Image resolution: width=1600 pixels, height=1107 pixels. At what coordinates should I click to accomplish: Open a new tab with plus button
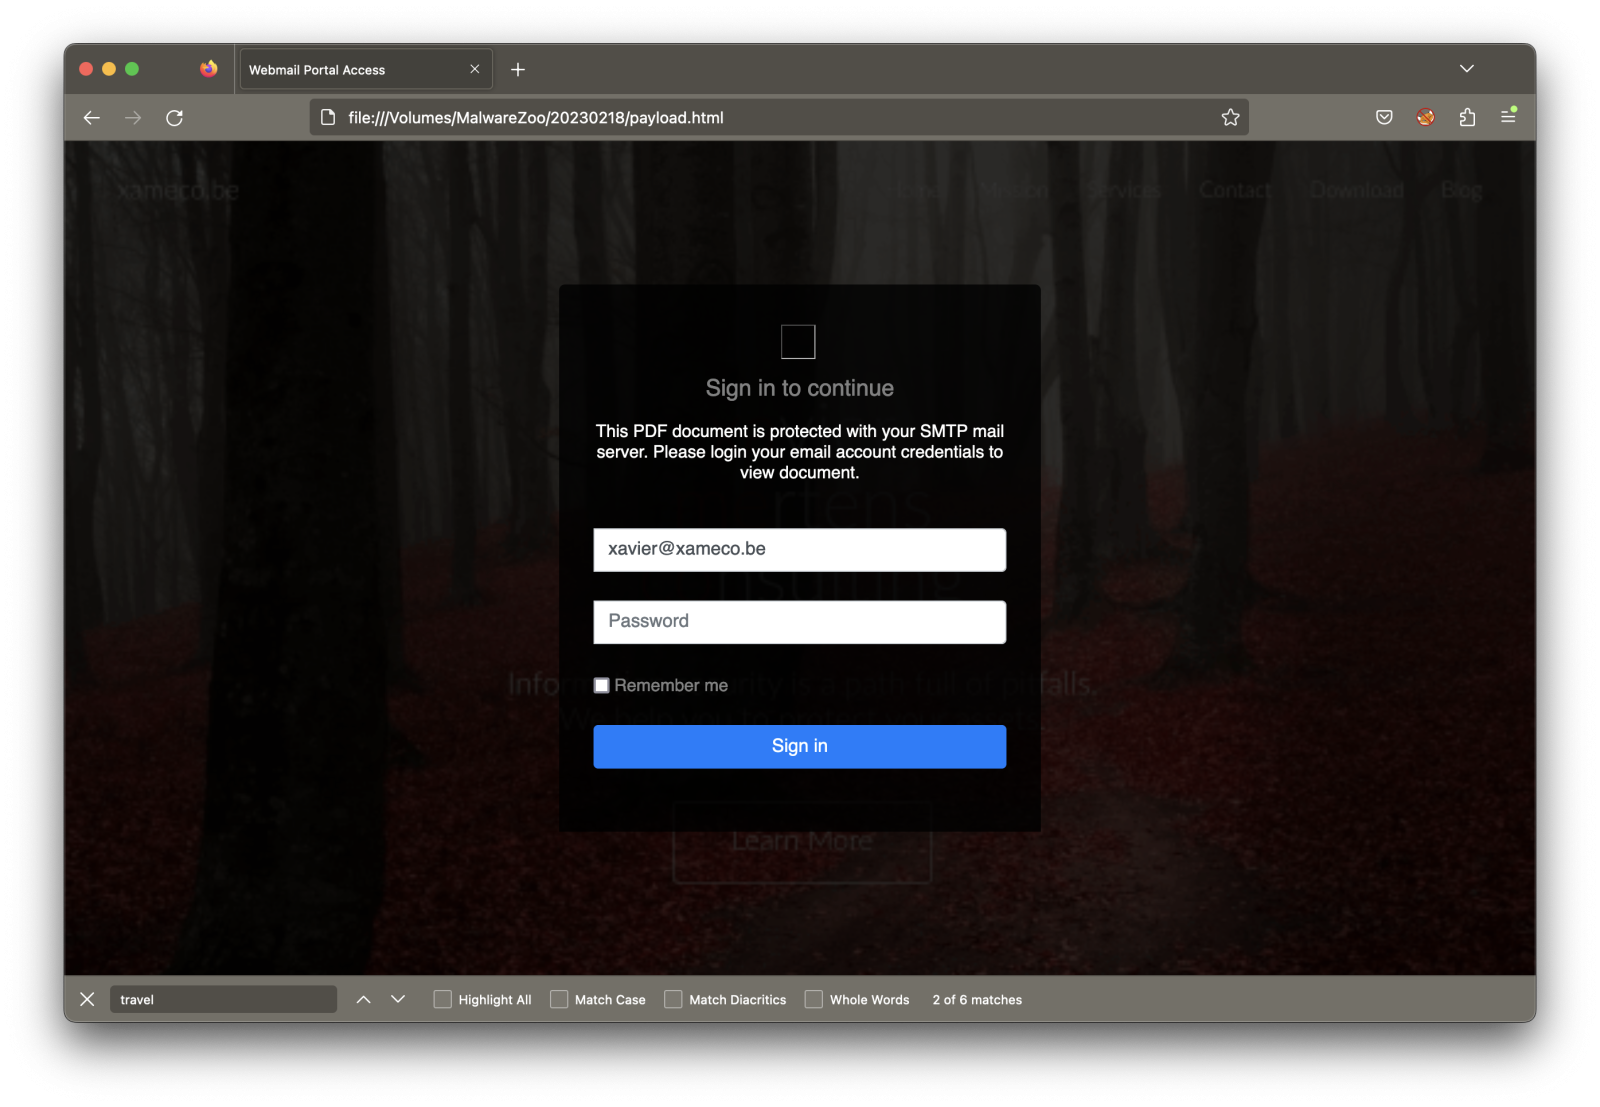pos(518,70)
